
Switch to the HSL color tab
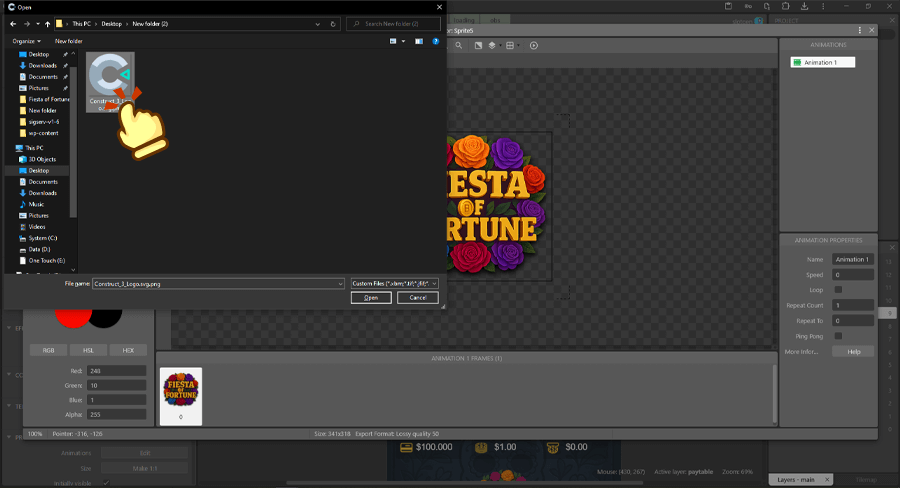click(x=88, y=350)
